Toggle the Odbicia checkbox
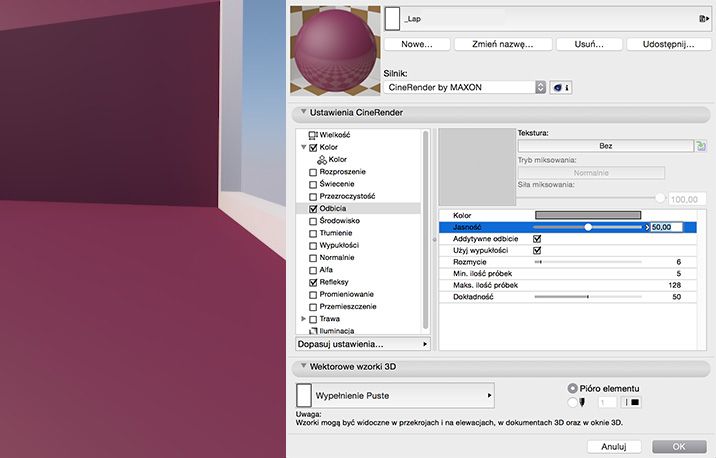The height and width of the screenshot is (458, 716). pos(313,209)
